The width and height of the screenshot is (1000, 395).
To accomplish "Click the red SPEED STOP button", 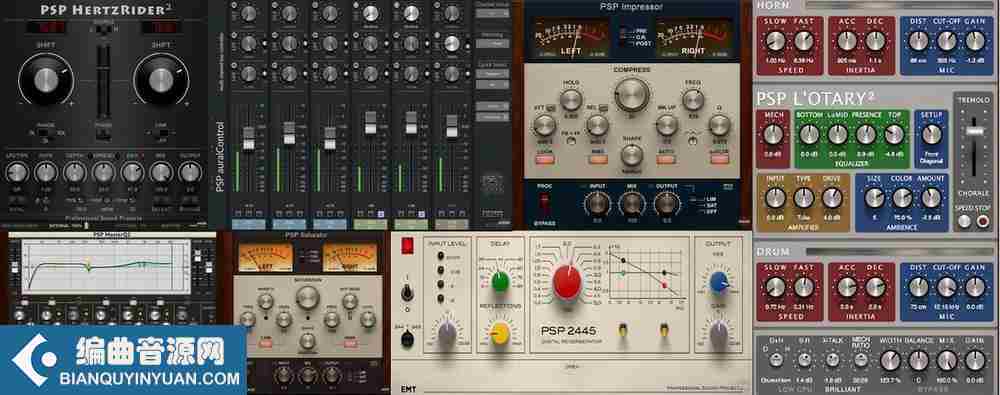I will 983,222.
